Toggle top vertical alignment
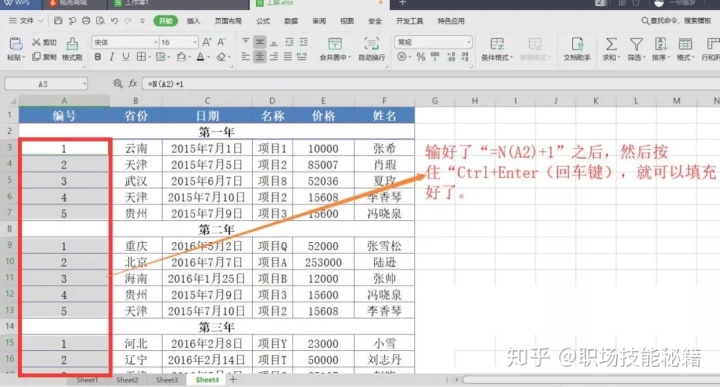Image resolution: width=720 pixels, height=387 pixels. 246,42
